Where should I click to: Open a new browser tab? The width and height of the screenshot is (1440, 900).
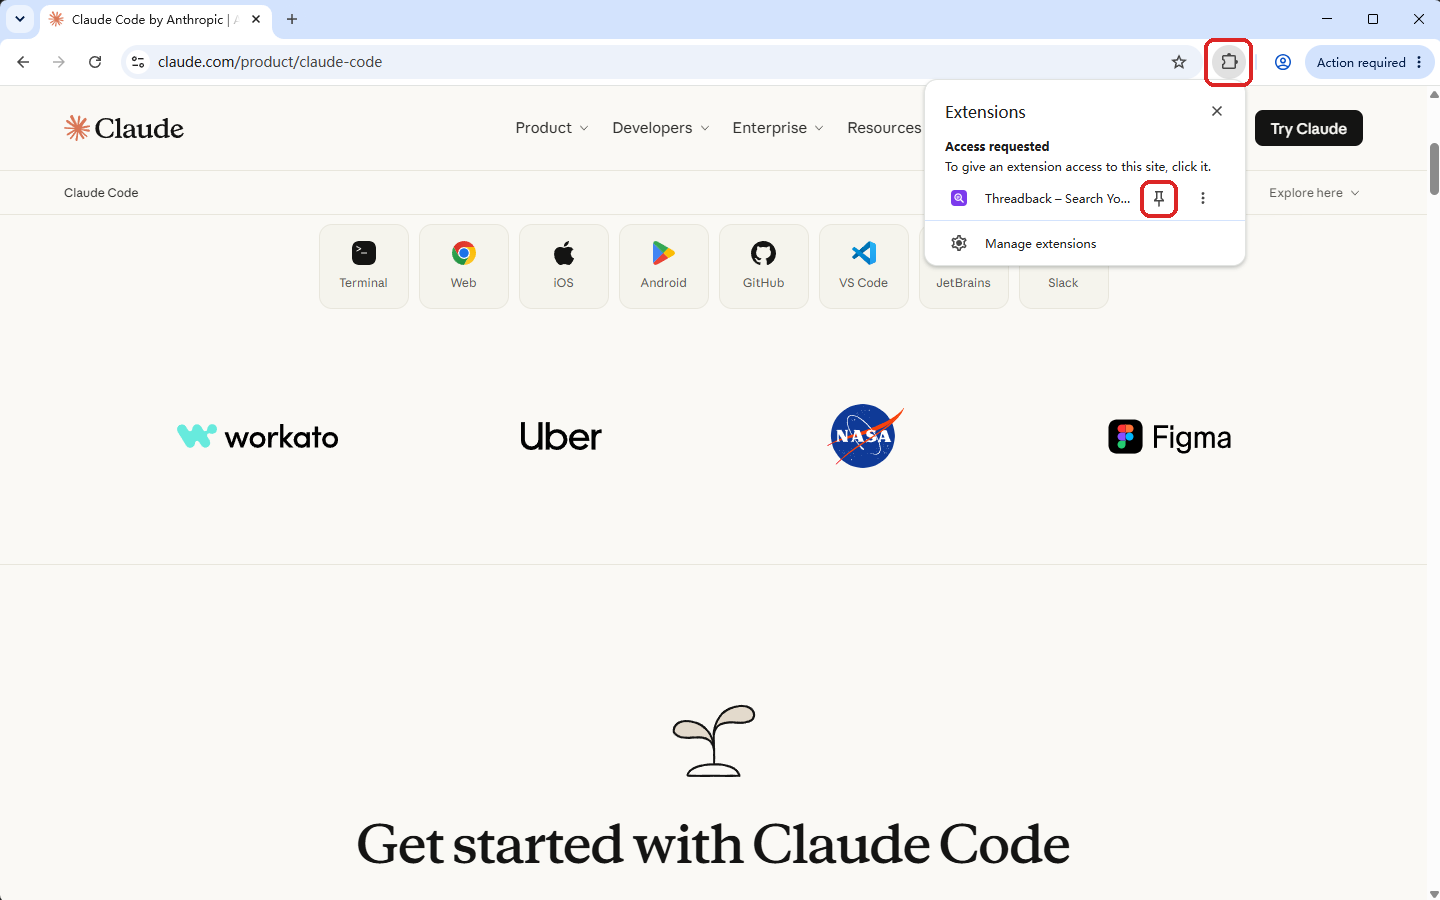tap(292, 19)
